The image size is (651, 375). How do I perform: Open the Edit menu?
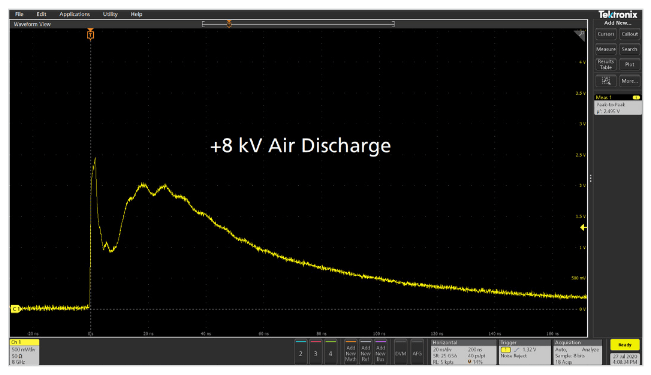click(41, 14)
